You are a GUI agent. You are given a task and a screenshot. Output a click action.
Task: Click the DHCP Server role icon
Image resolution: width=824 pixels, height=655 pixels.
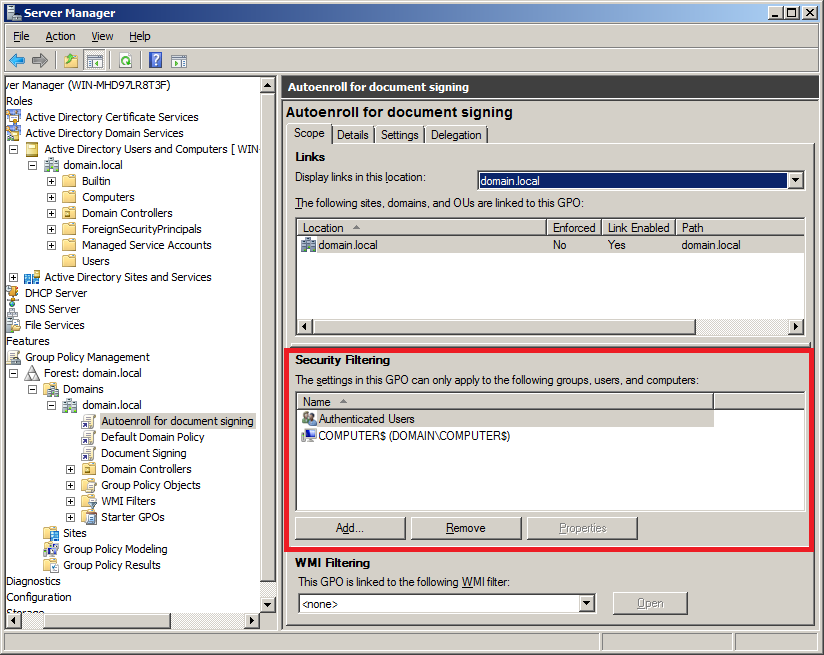(x=14, y=293)
